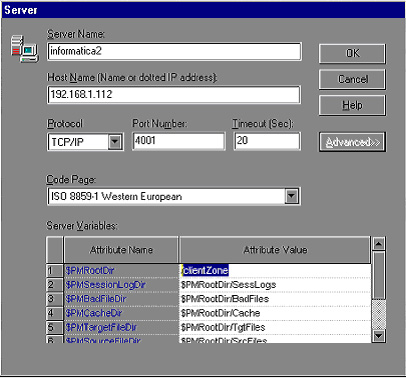
Task: Click the server computer icon
Action: [x=25, y=49]
